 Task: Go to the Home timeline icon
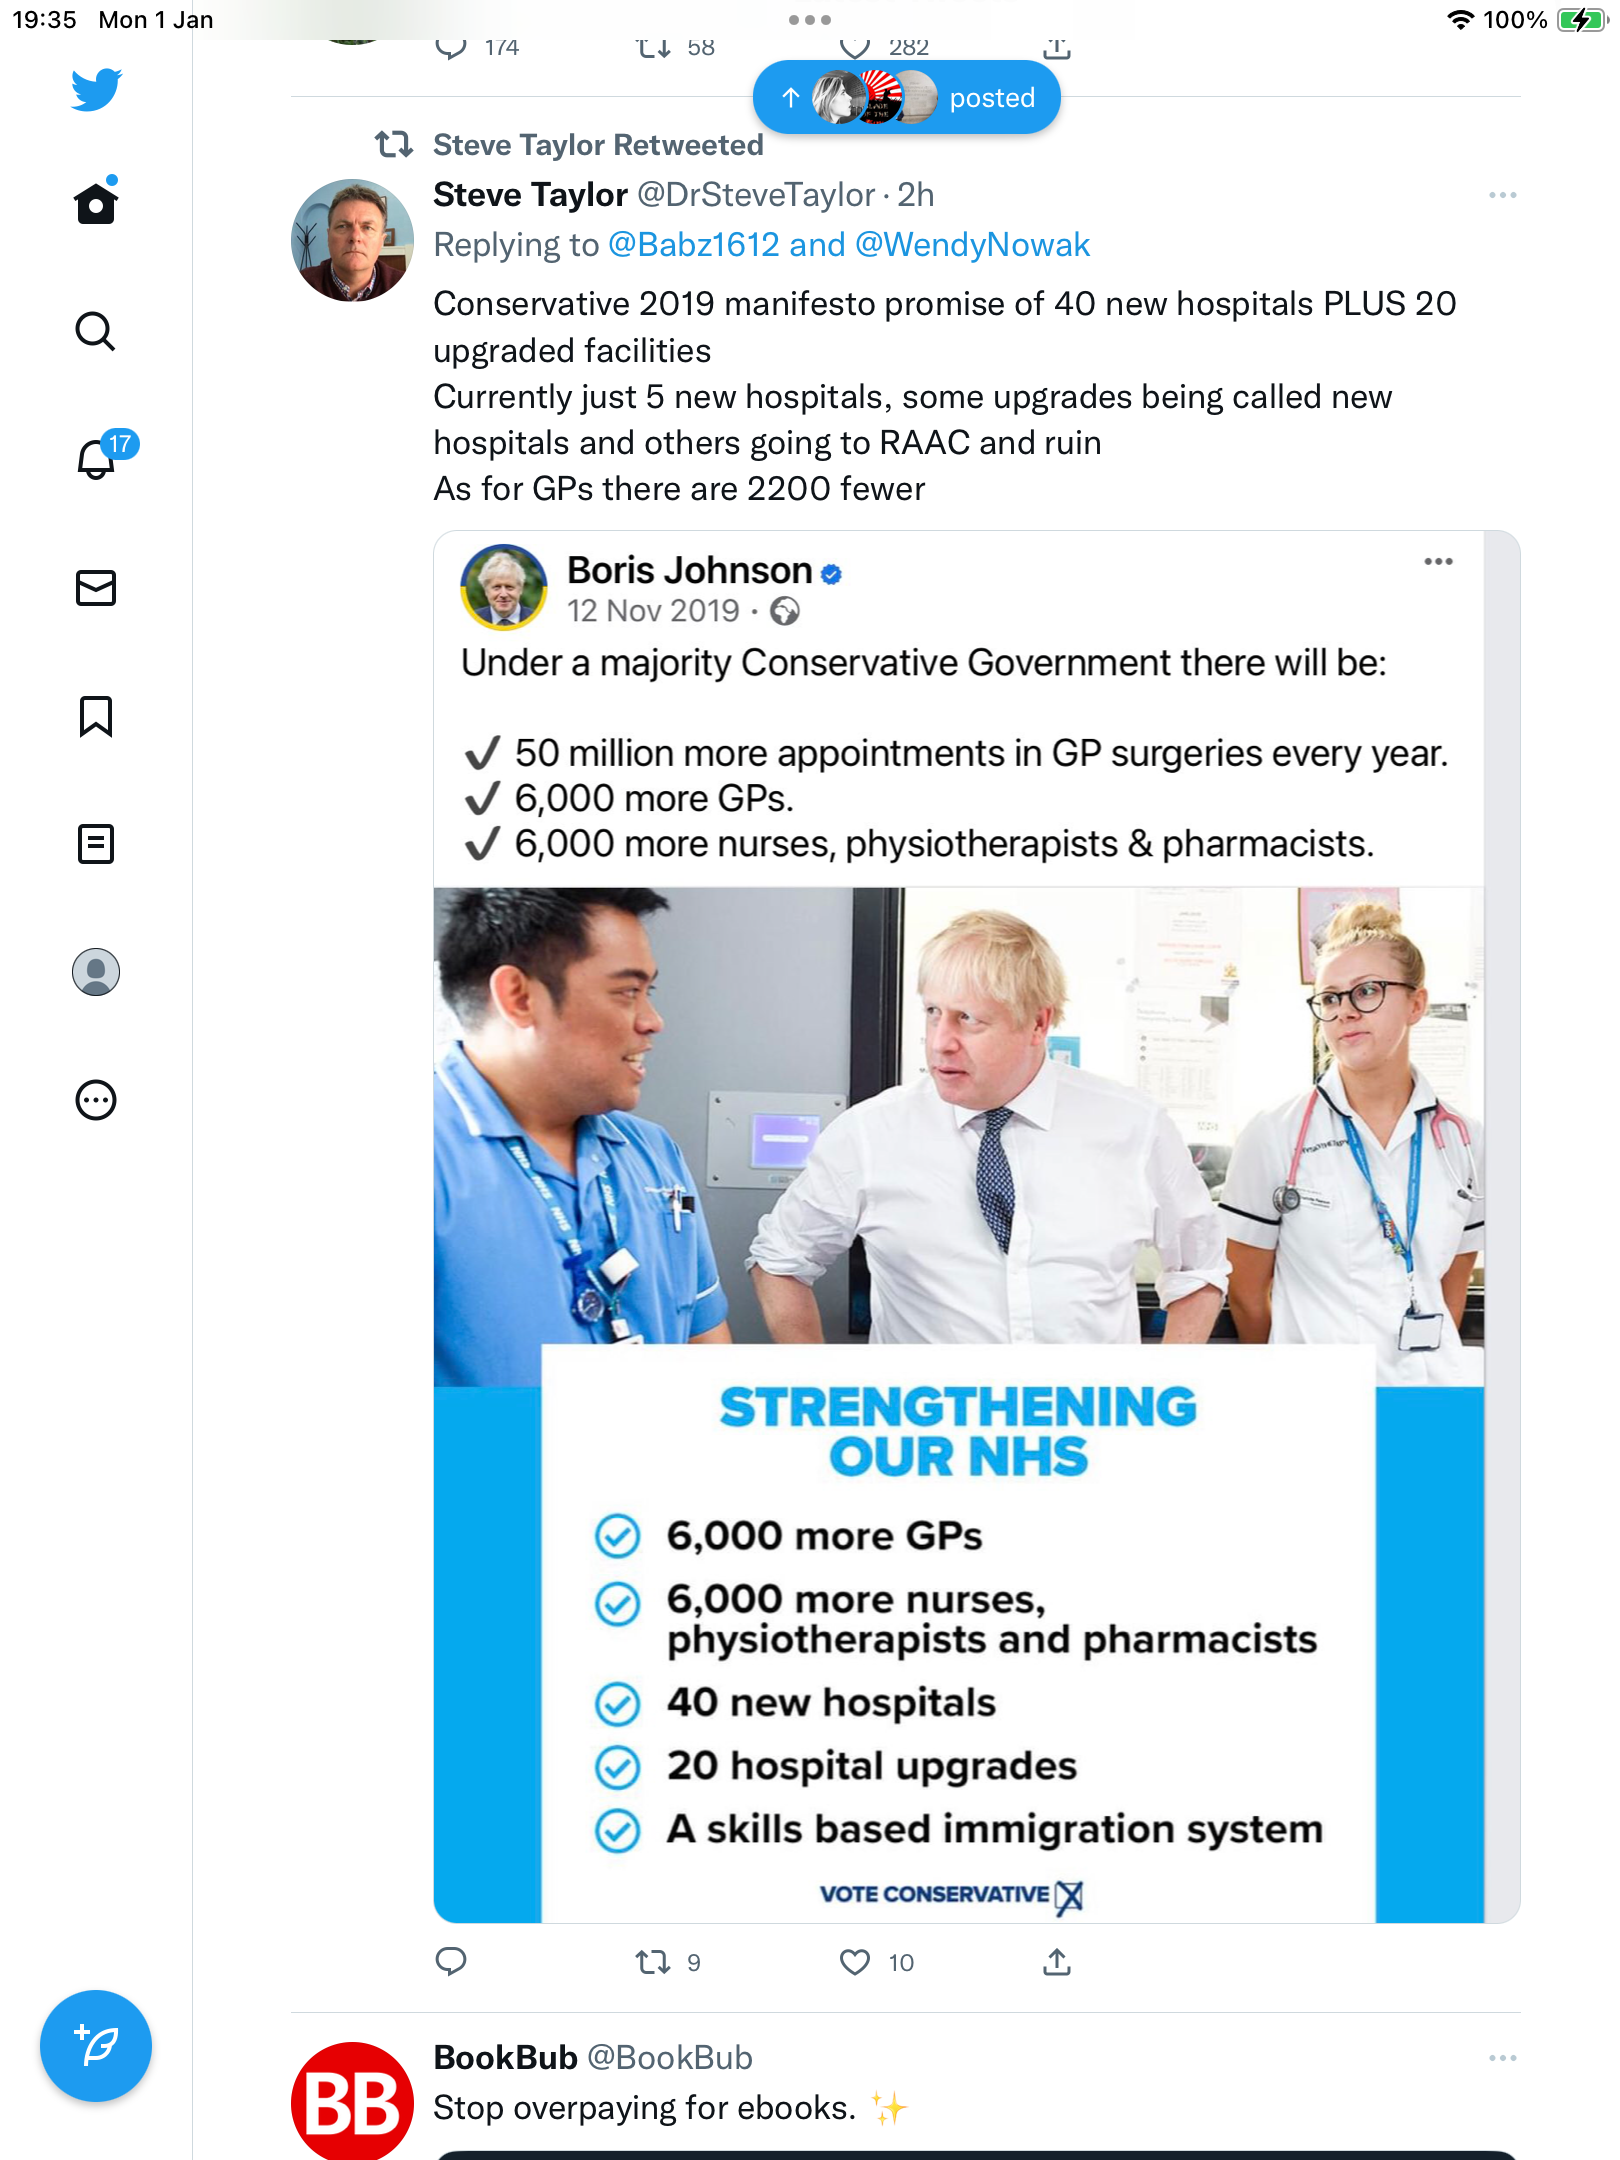point(96,202)
